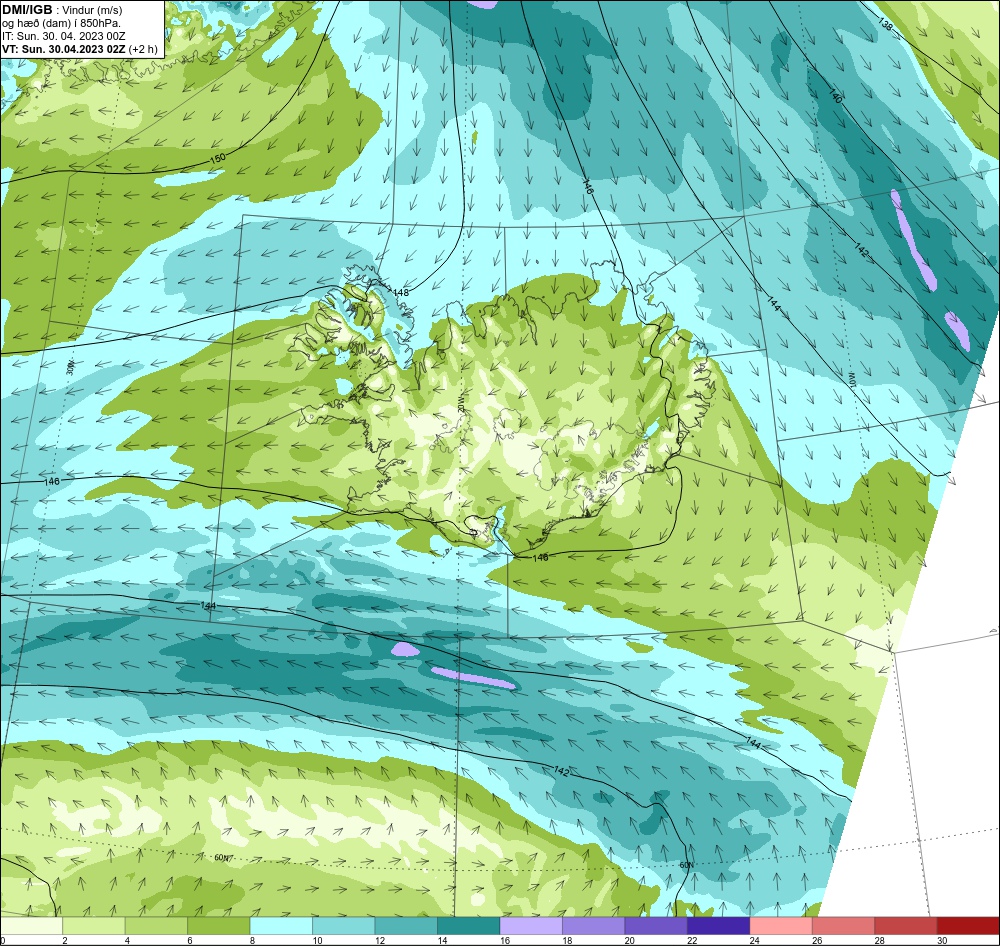The height and width of the screenshot is (946, 1000).
Task: Click the 150 contour label
Action: click(x=217, y=158)
